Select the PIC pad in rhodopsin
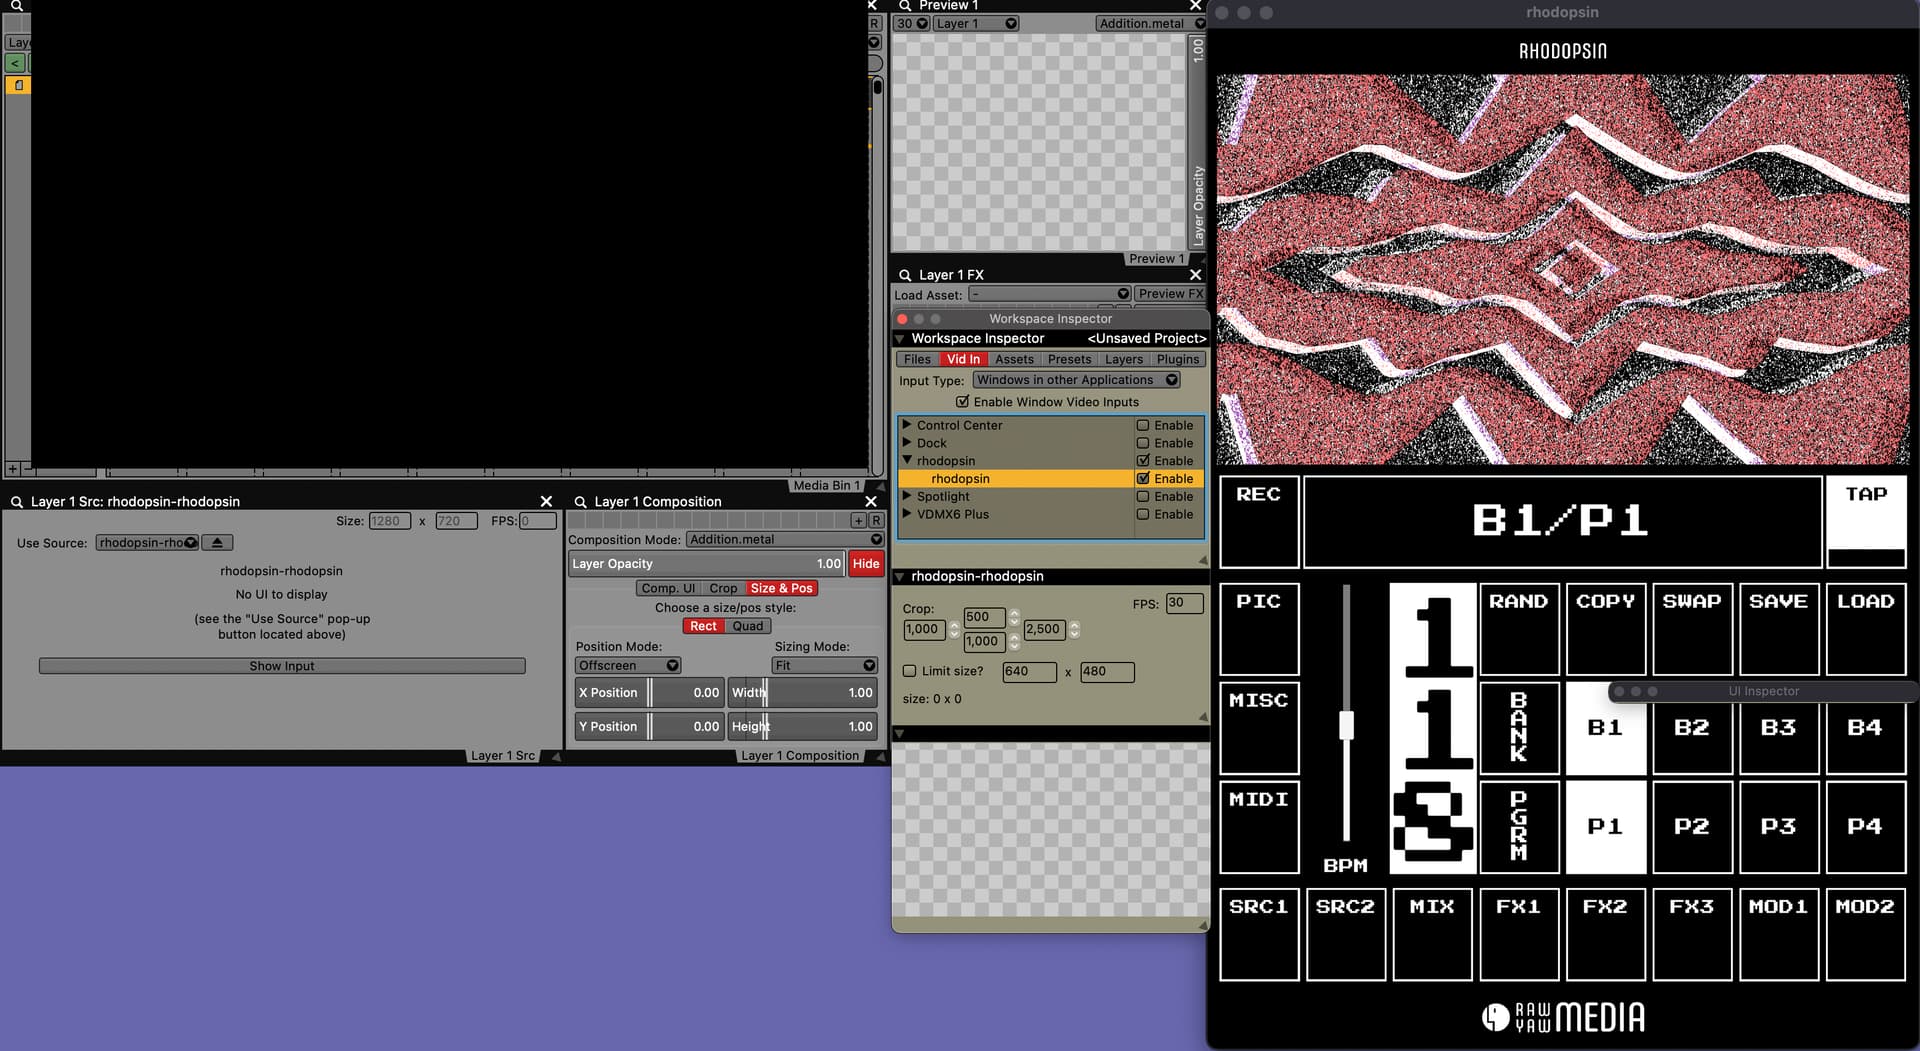The image size is (1920, 1051). 1259,629
